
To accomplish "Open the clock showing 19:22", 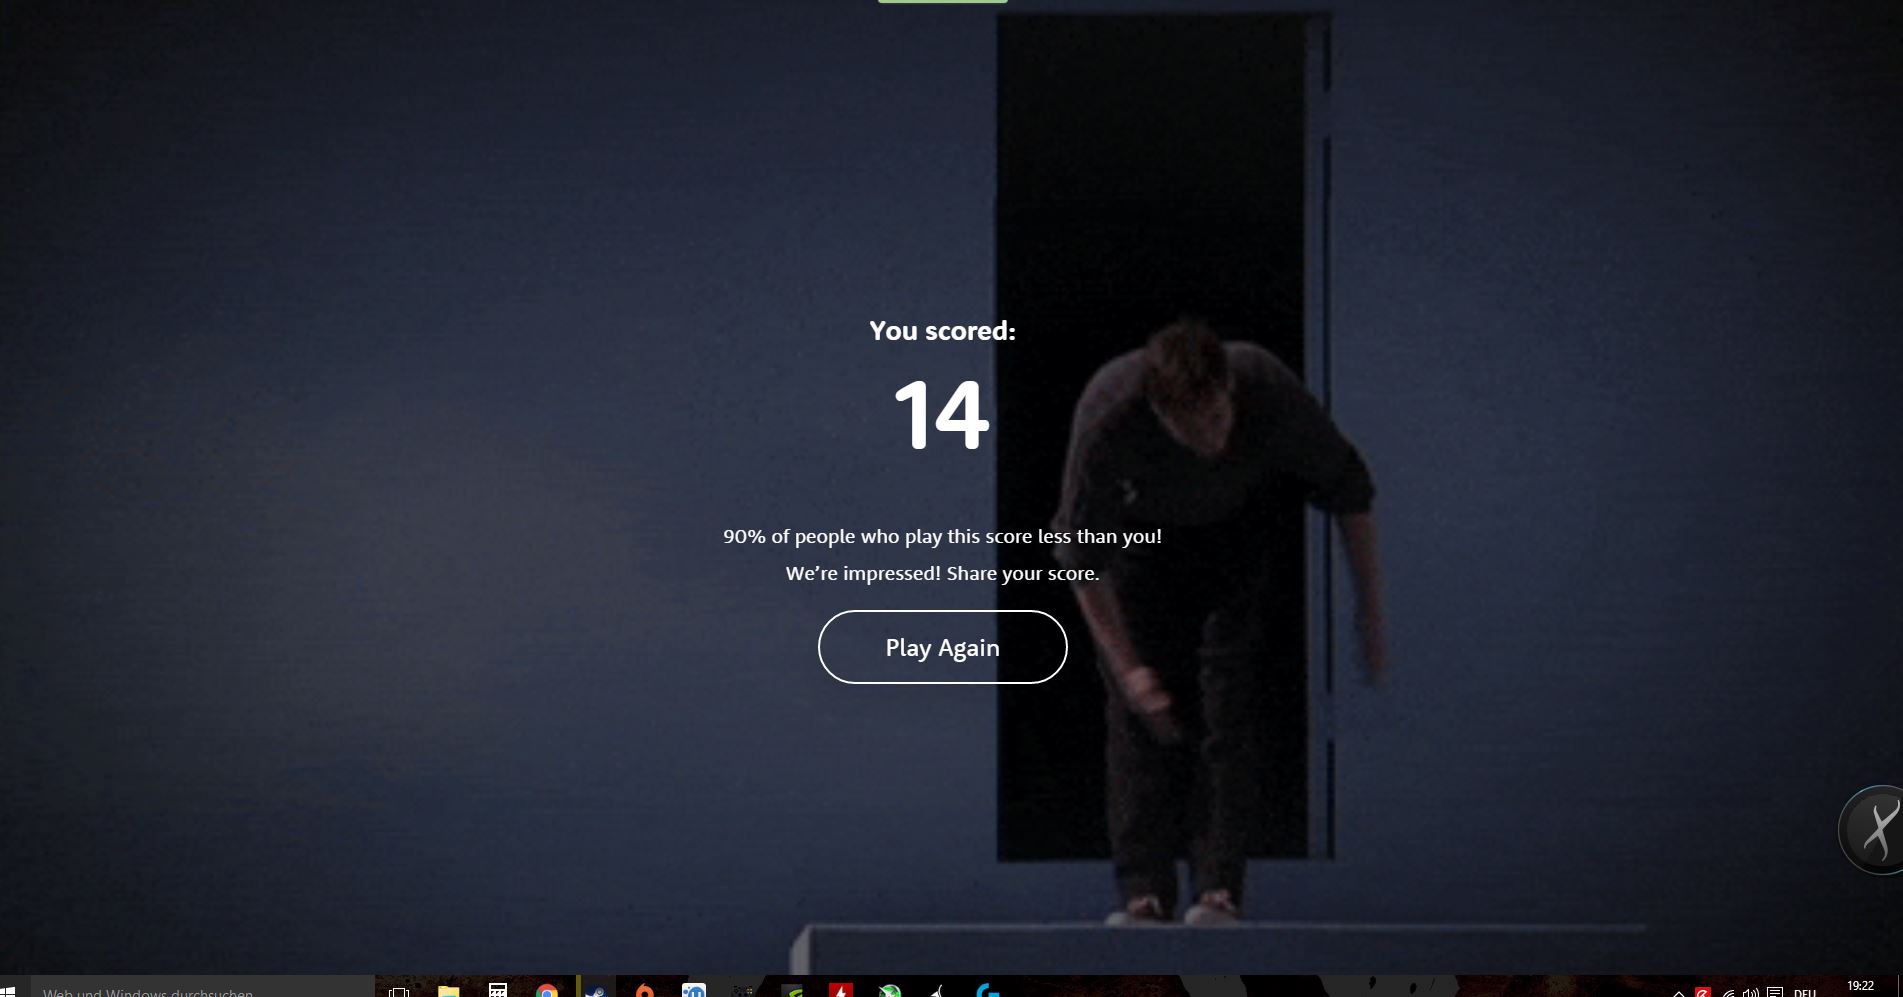I will point(1860,986).
